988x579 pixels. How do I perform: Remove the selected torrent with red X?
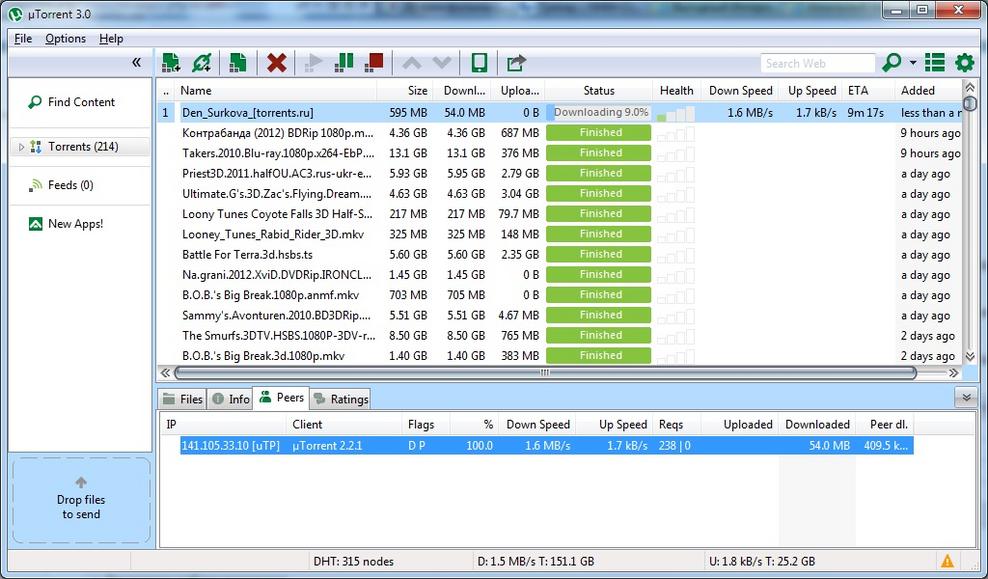pos(277,62)
